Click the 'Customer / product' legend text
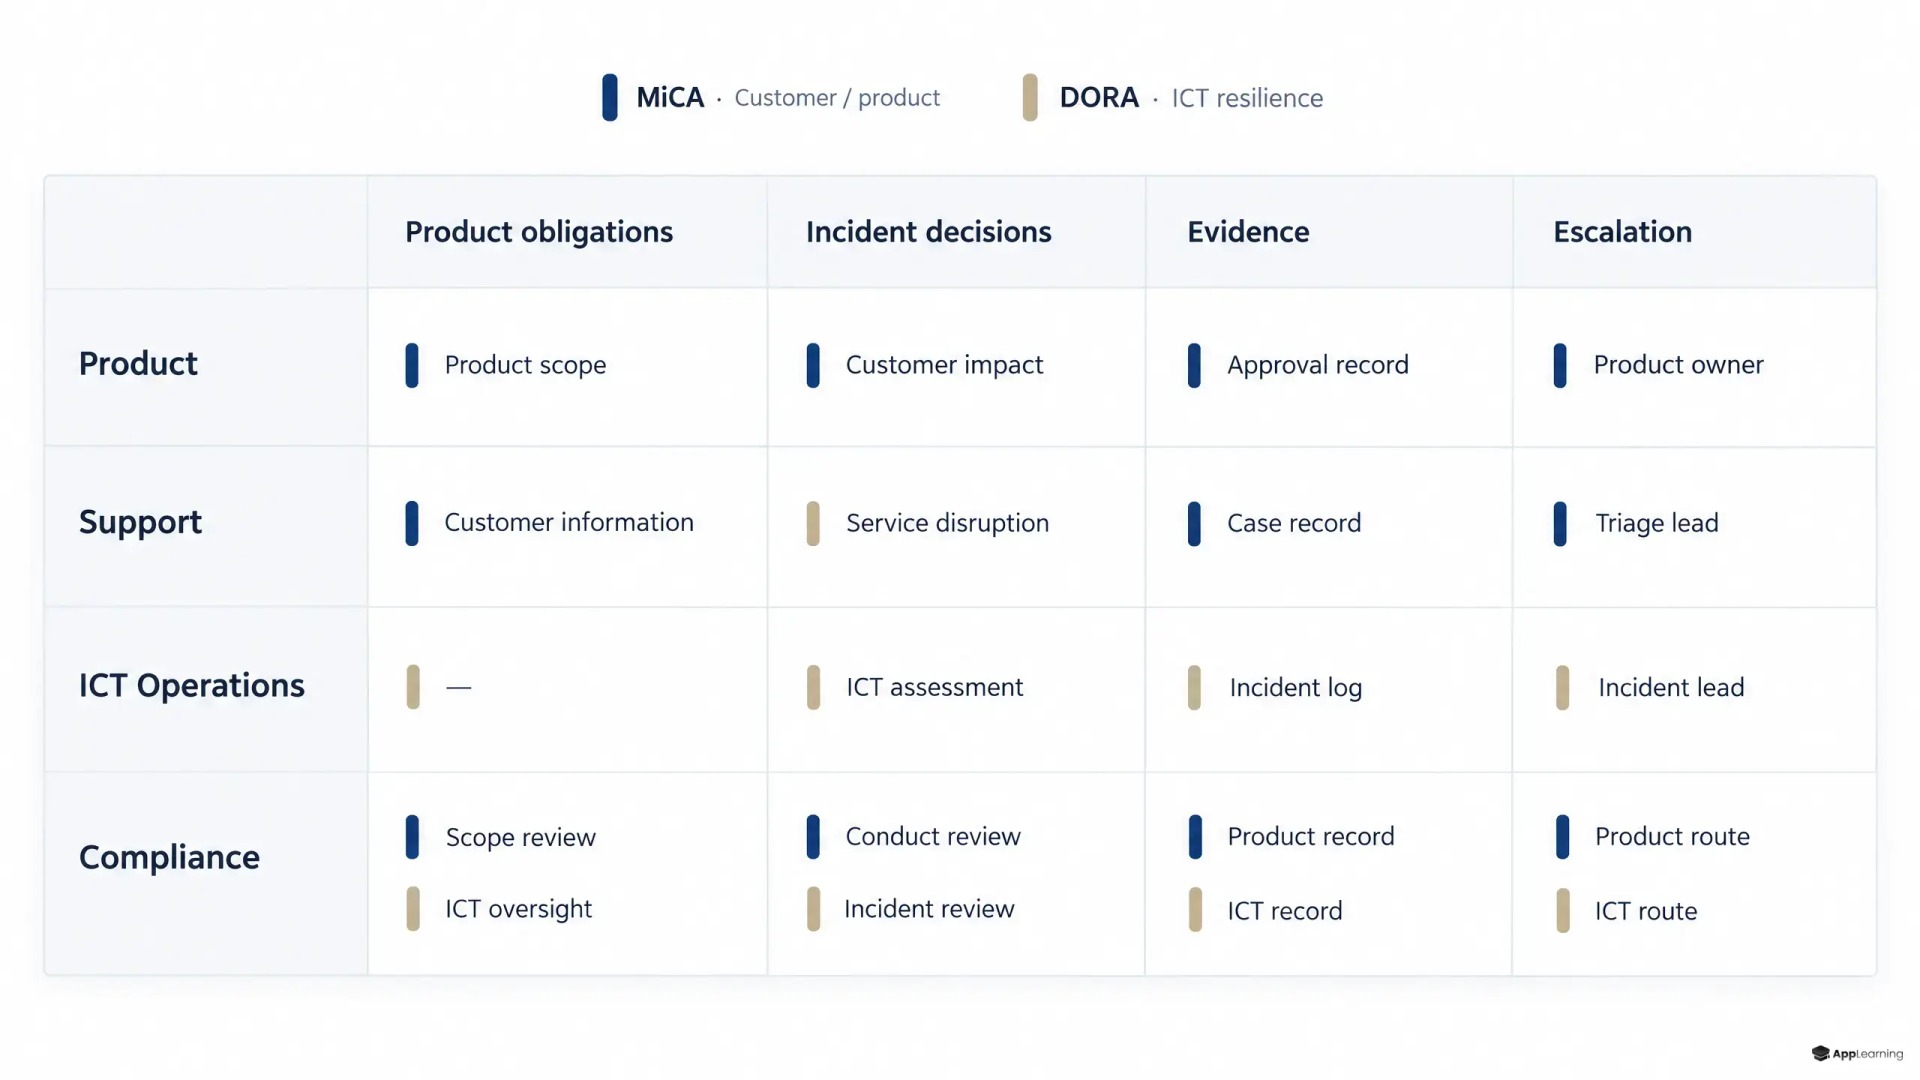 (x=837, y=98)
